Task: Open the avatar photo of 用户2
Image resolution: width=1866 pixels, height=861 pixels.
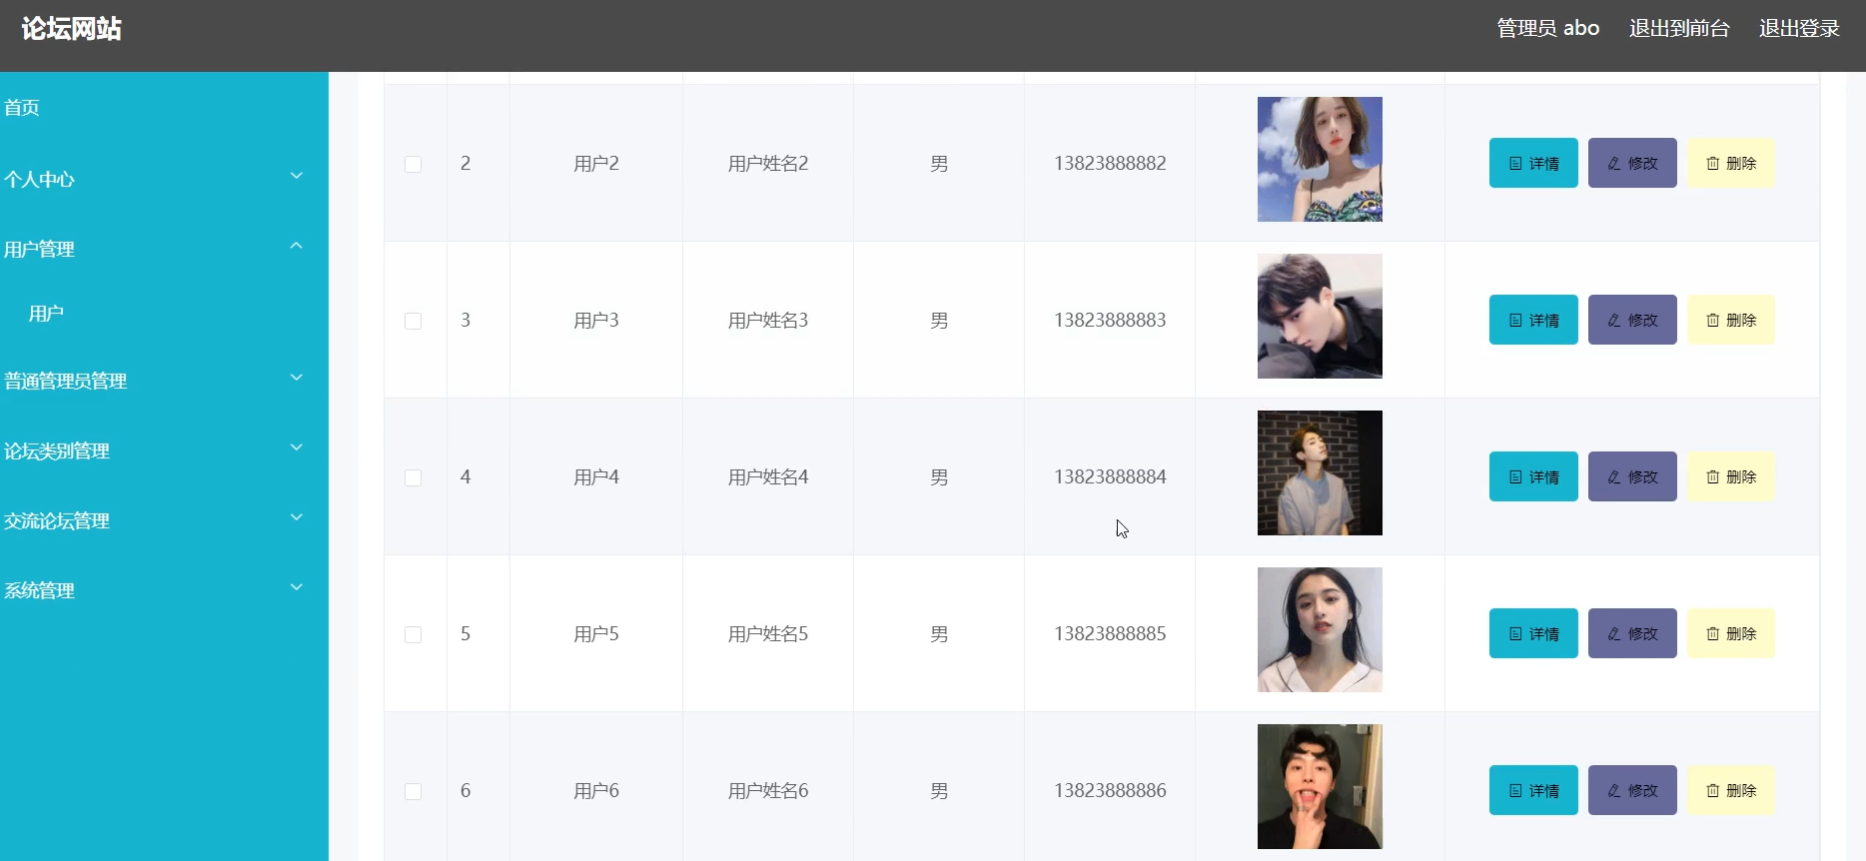Action: pos(1320,159)
